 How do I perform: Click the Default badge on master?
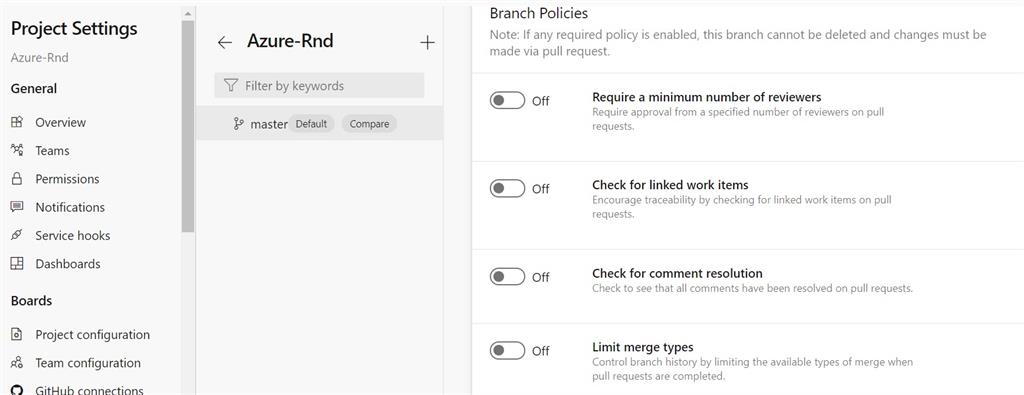[x=312, y=123]
